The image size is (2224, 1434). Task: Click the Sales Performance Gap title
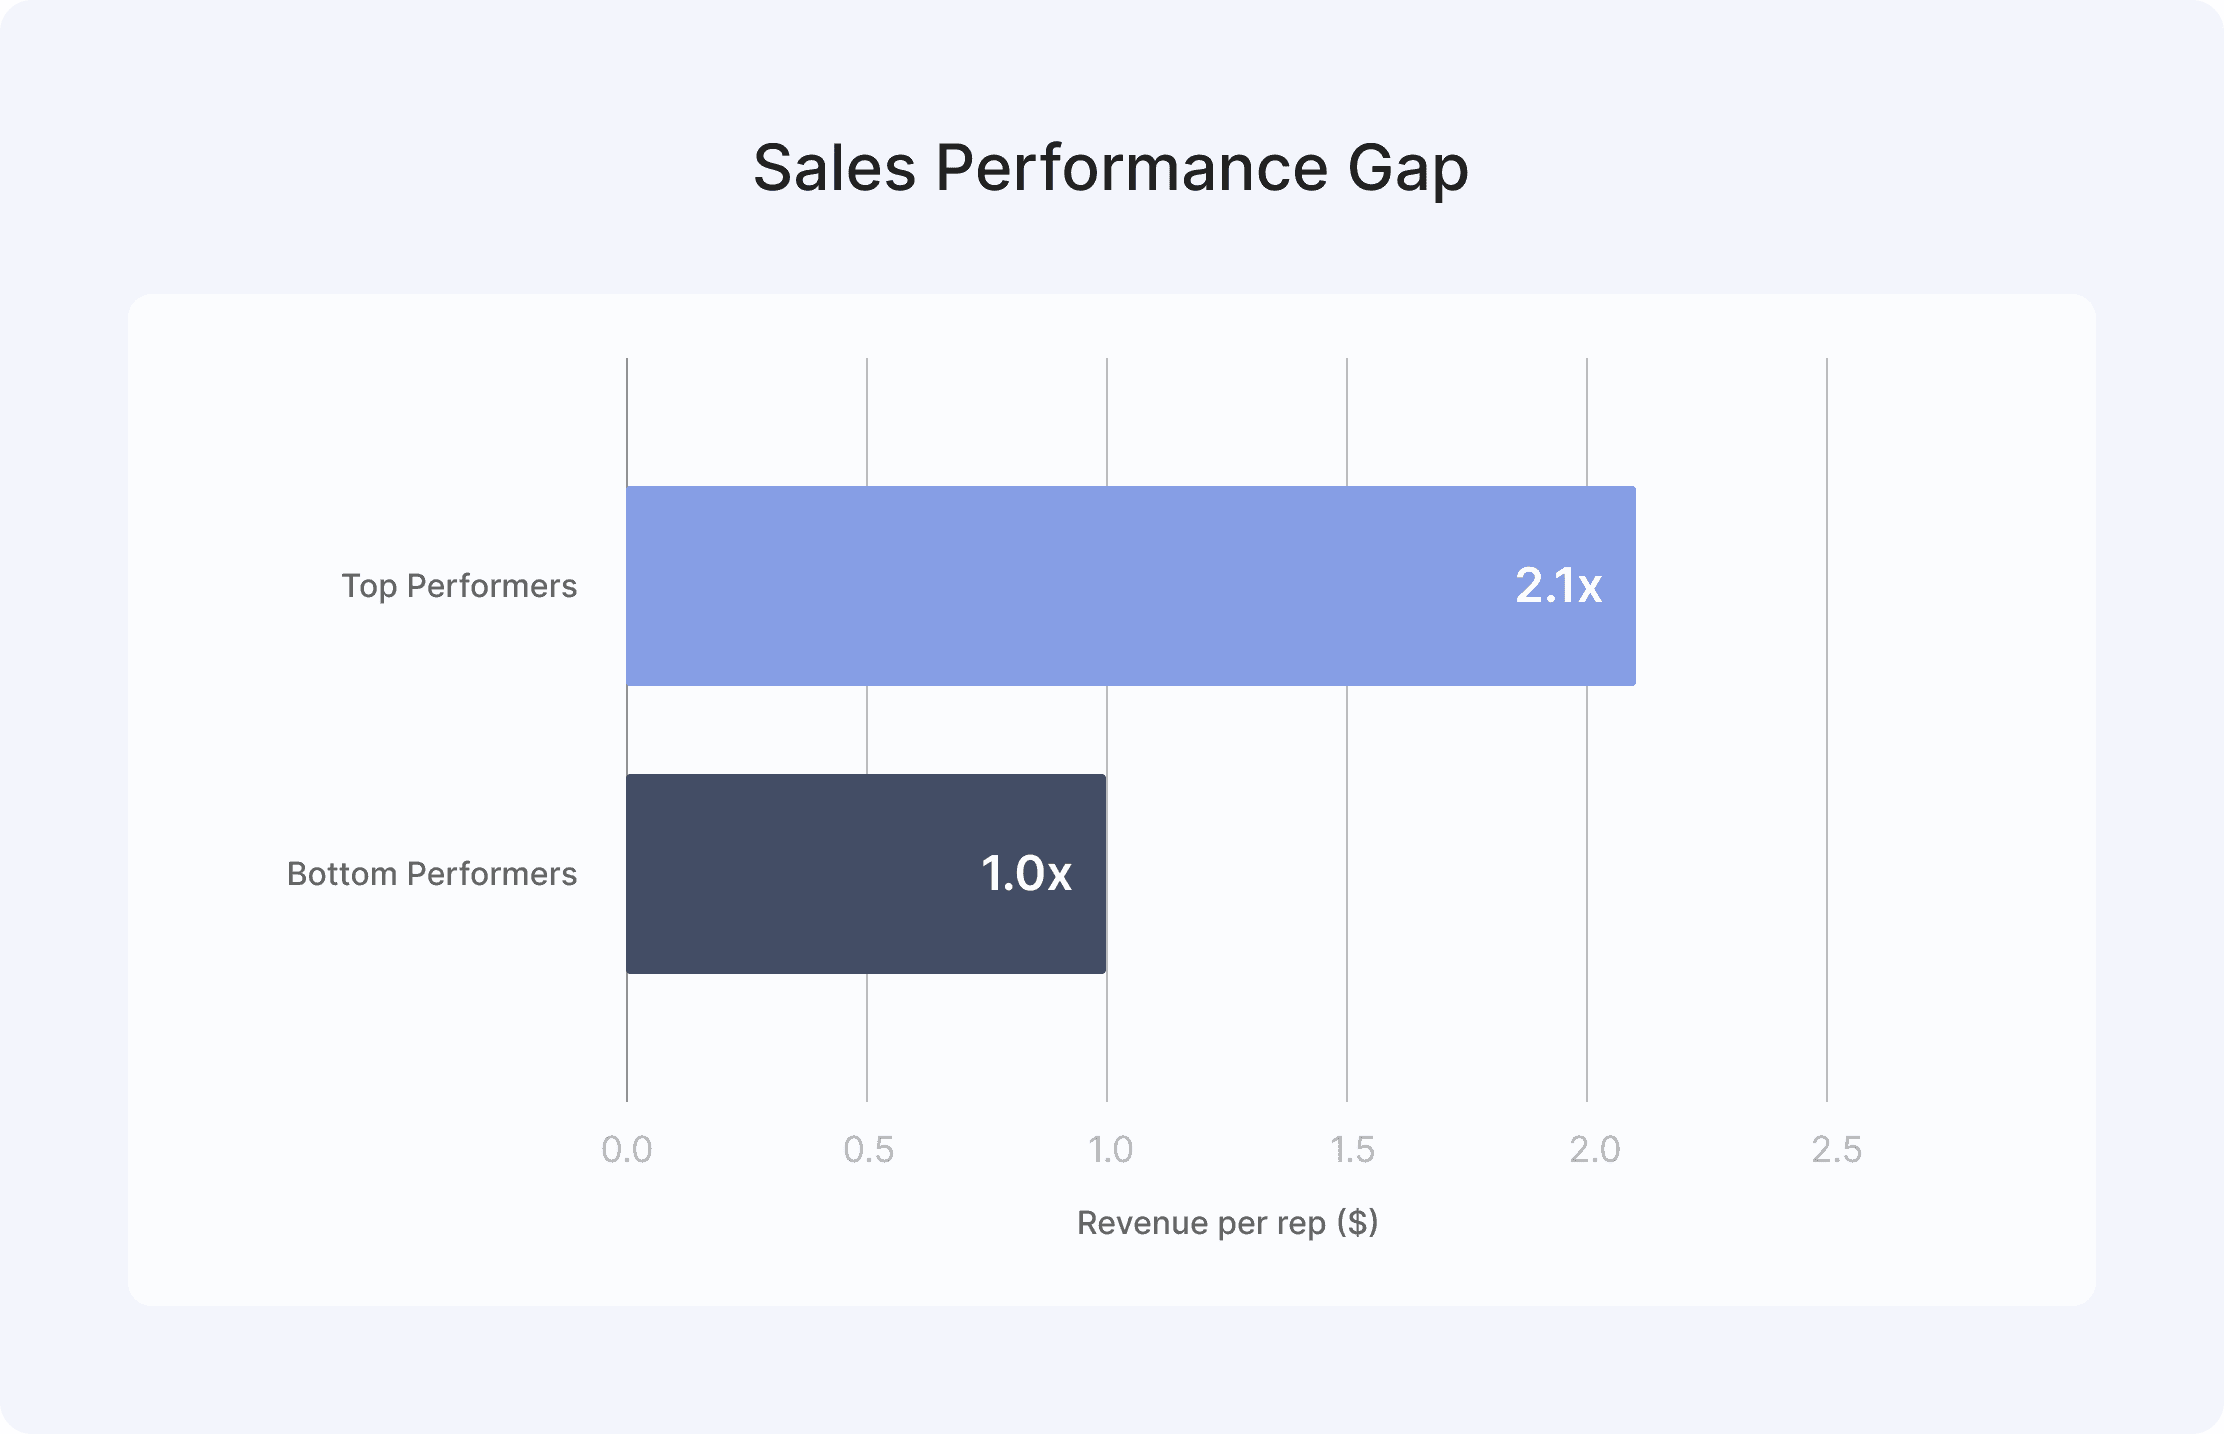pos(1111,167)
